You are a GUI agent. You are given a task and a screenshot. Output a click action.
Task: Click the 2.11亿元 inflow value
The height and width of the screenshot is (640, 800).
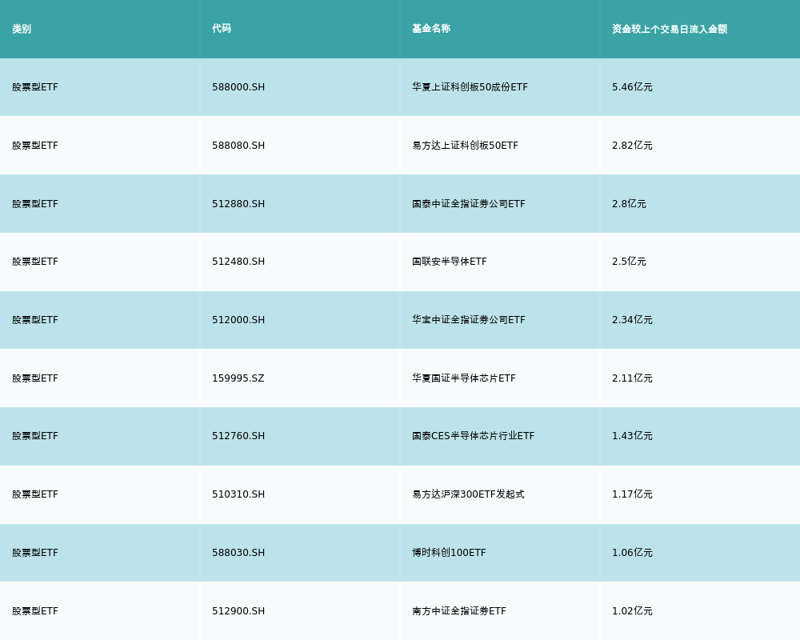[632, 378]
